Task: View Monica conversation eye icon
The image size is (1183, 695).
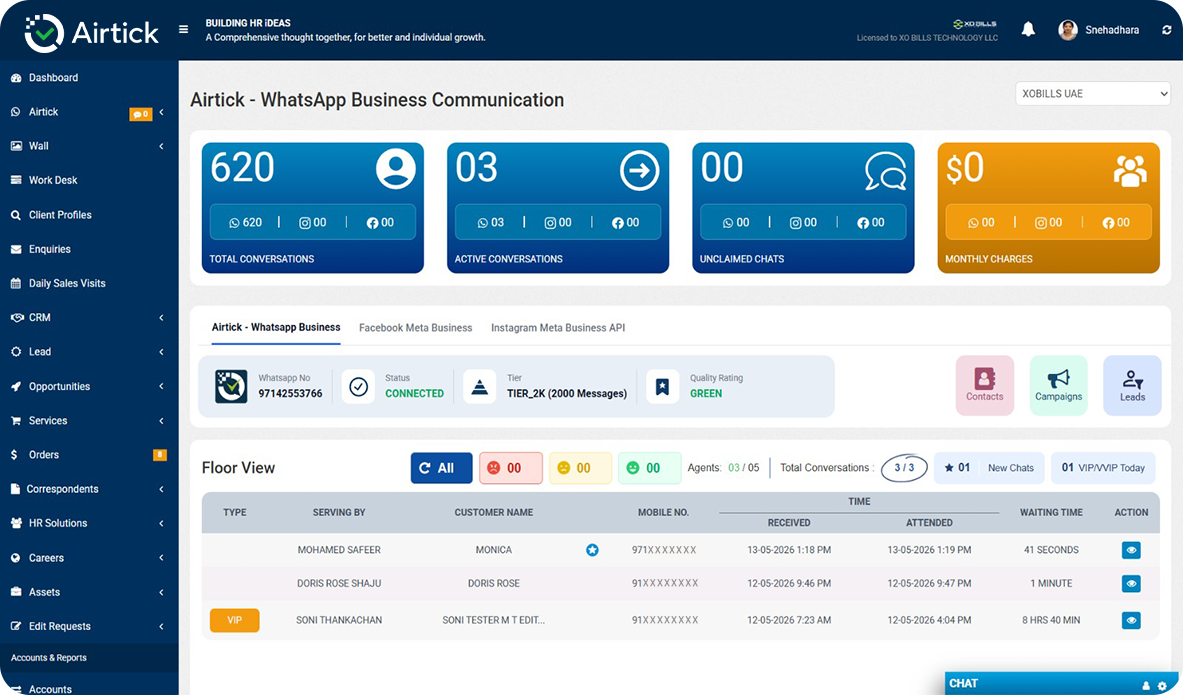Action: (x=1131, y=550)
